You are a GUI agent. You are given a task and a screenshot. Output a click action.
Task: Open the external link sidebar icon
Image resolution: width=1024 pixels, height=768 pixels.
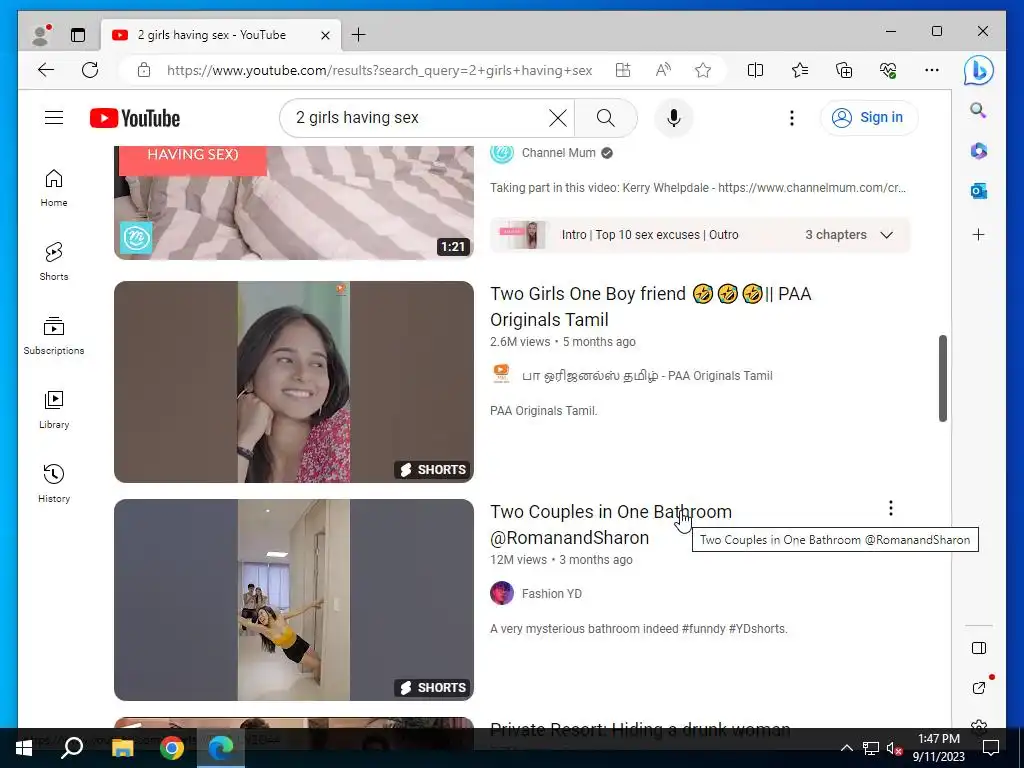coord(979,687)
